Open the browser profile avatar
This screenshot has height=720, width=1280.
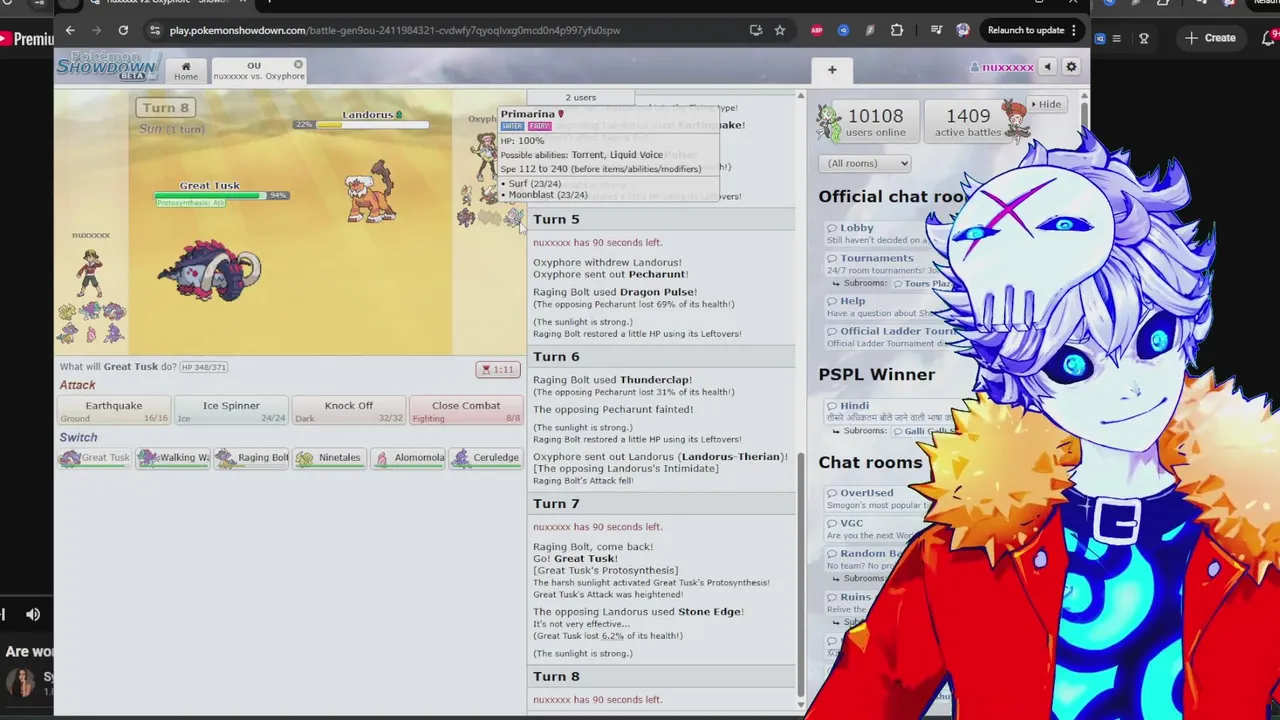point(963,30)
